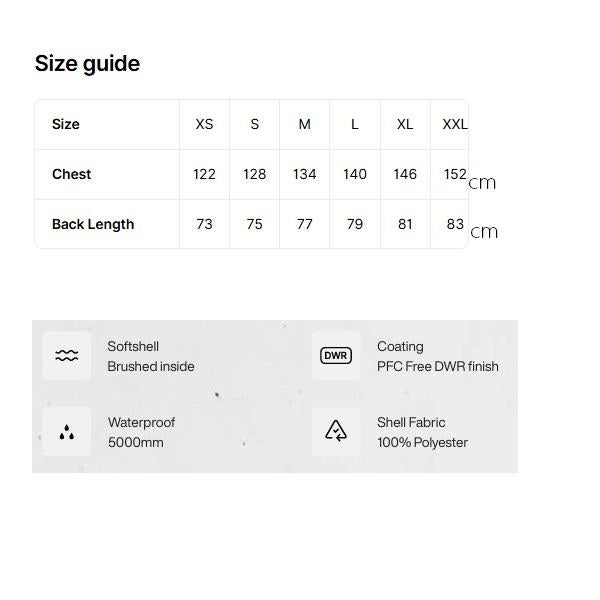Click the Chest row label
The width and height of the screenshot is (600, 600).
(x=72, y=174)
